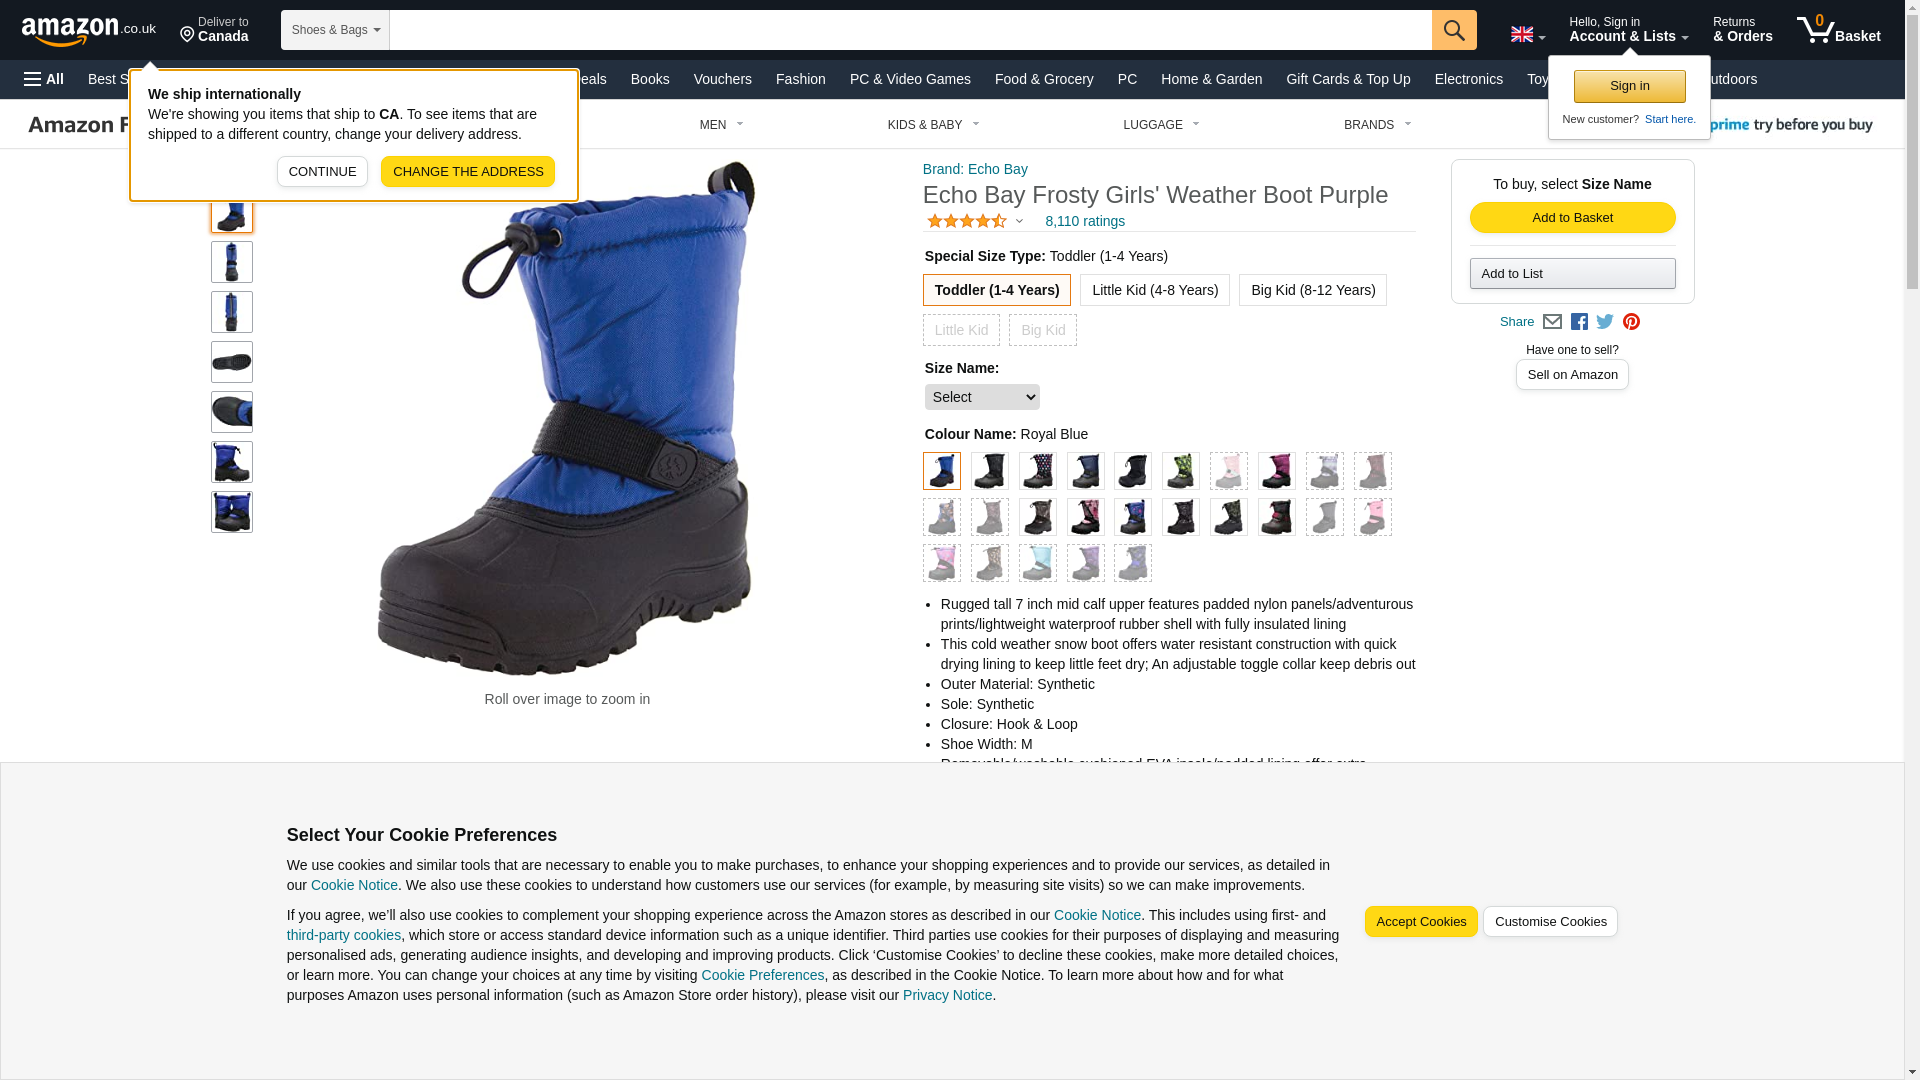
Task: Click the Accept Cookies button
Action: (1421, 922)
